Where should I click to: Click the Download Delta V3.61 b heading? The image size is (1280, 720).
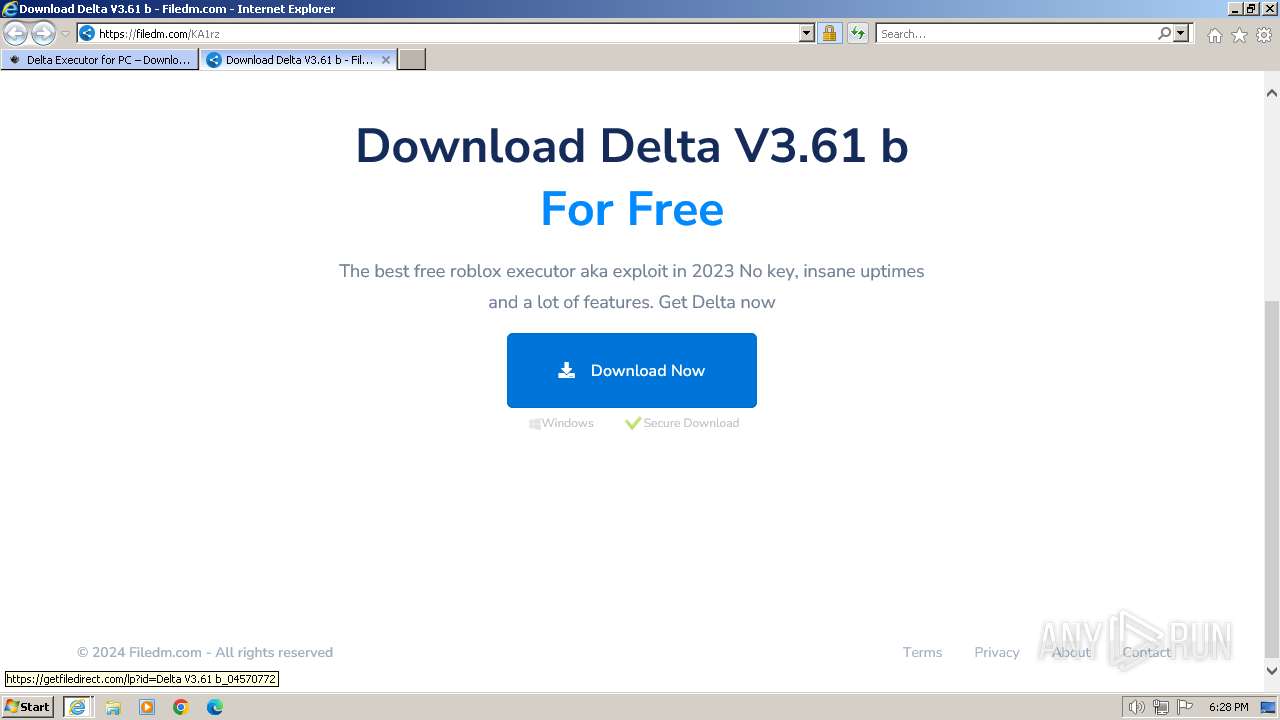(x=632, y=146)
